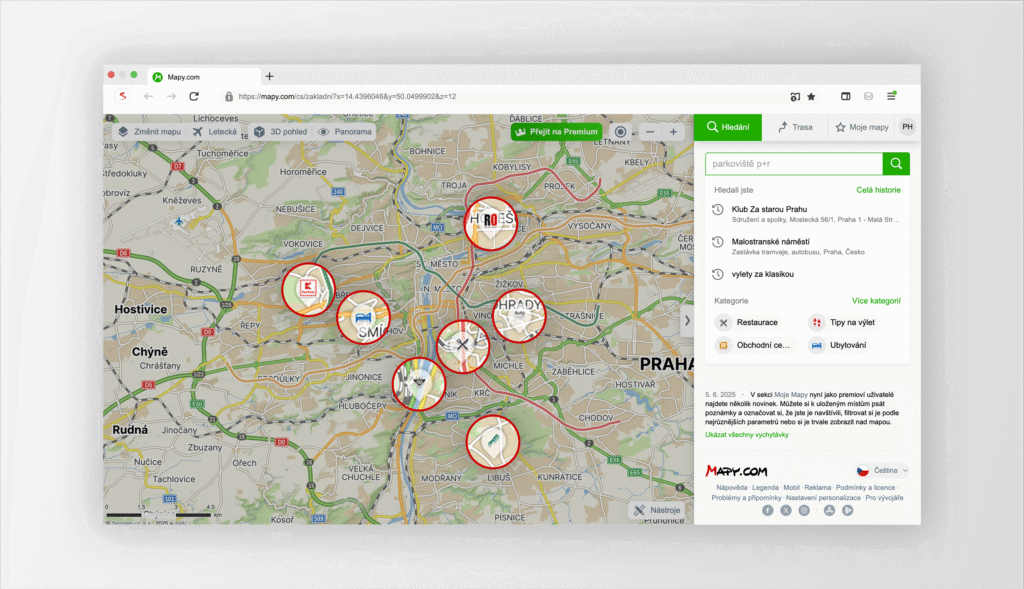This screenshot has height=589, width=1024.
Task: Toggle Panorama street view mode
Action: click(345, 132)
